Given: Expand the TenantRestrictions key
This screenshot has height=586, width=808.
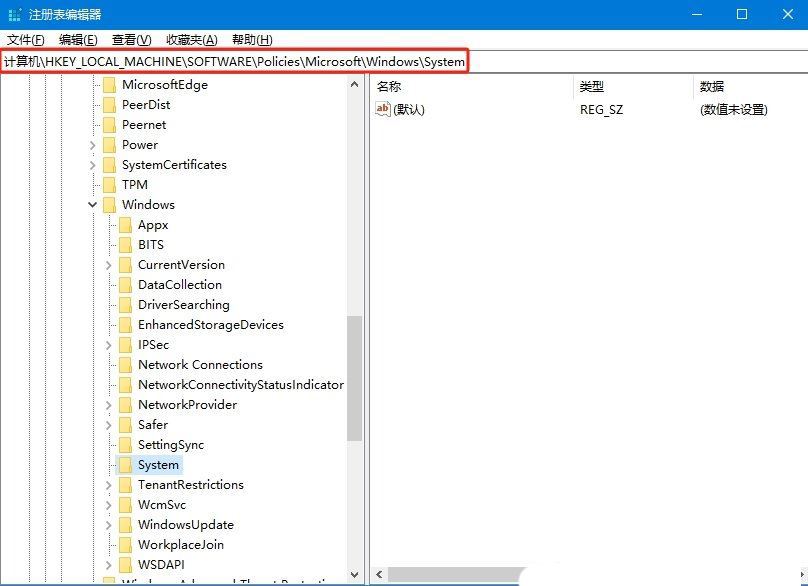Looking at the screenshot, I should click(109, 485).
